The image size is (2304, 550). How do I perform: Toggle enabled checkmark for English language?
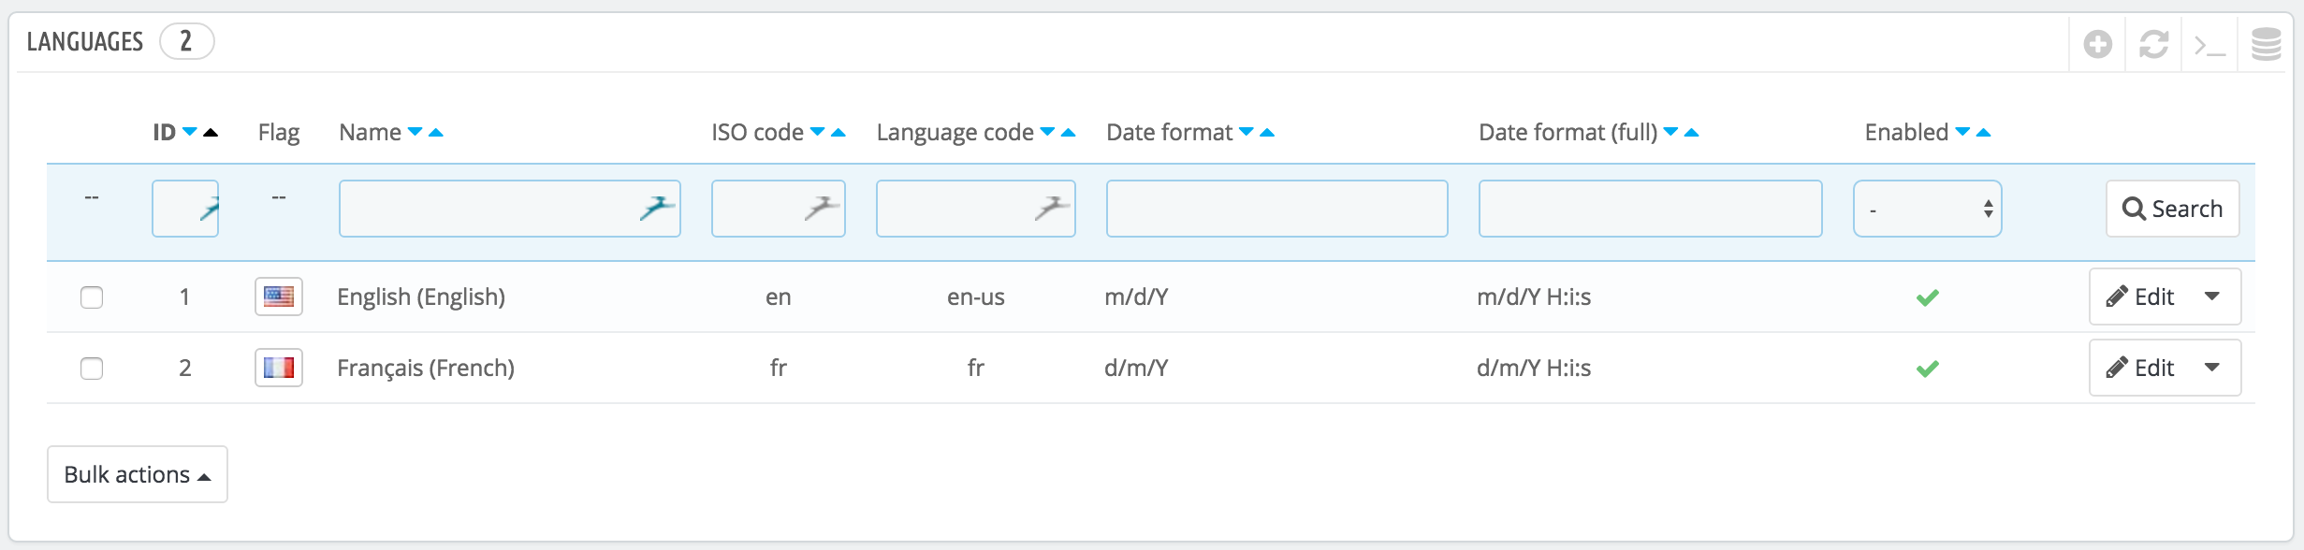pos(1927,297)
